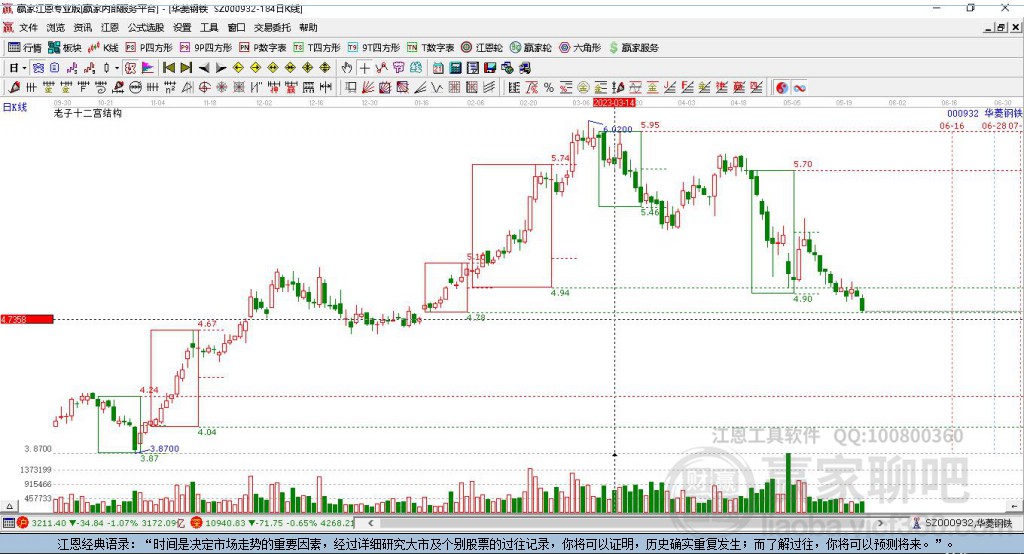The image size is (1024, 554).
Task: Select the yellow diamond horizontal-arrows icon
Action: (x=273, y=67)
